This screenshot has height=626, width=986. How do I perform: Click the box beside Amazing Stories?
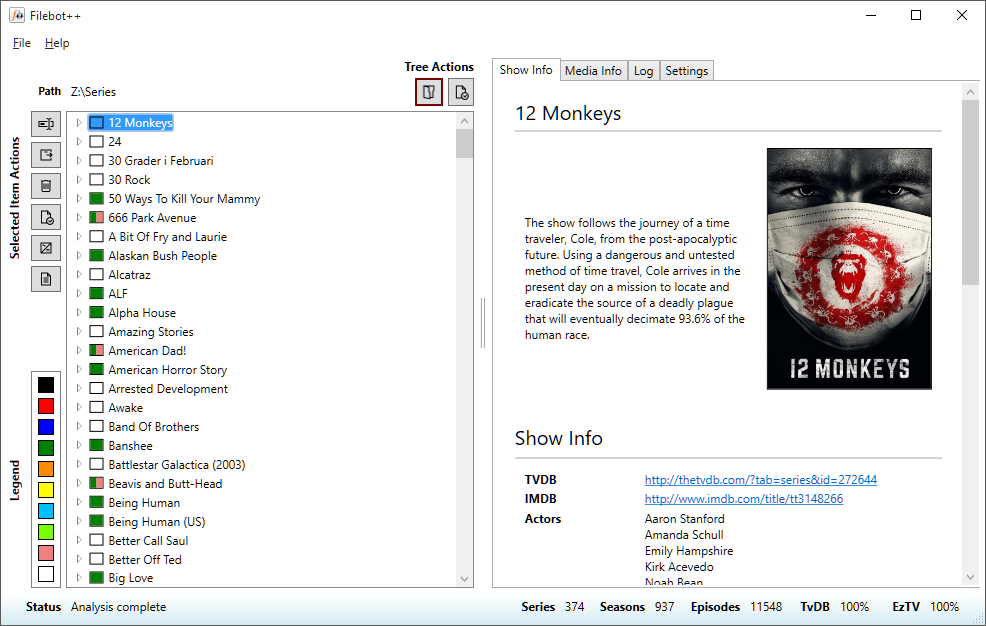[x=96, y=331]
